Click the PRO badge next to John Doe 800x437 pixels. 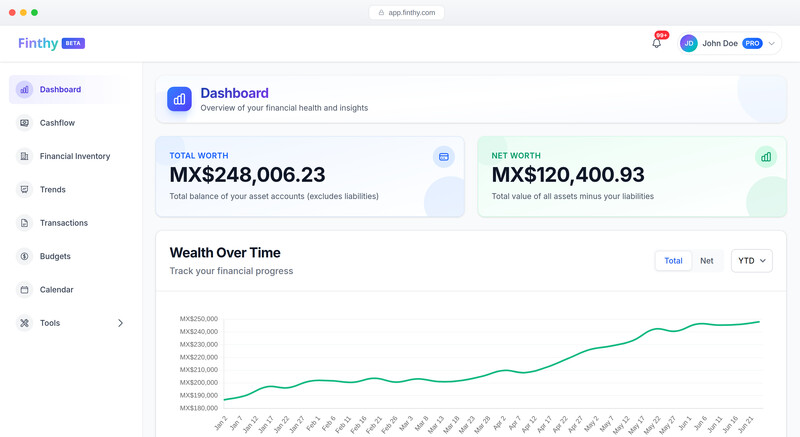(x=752, y=43)
